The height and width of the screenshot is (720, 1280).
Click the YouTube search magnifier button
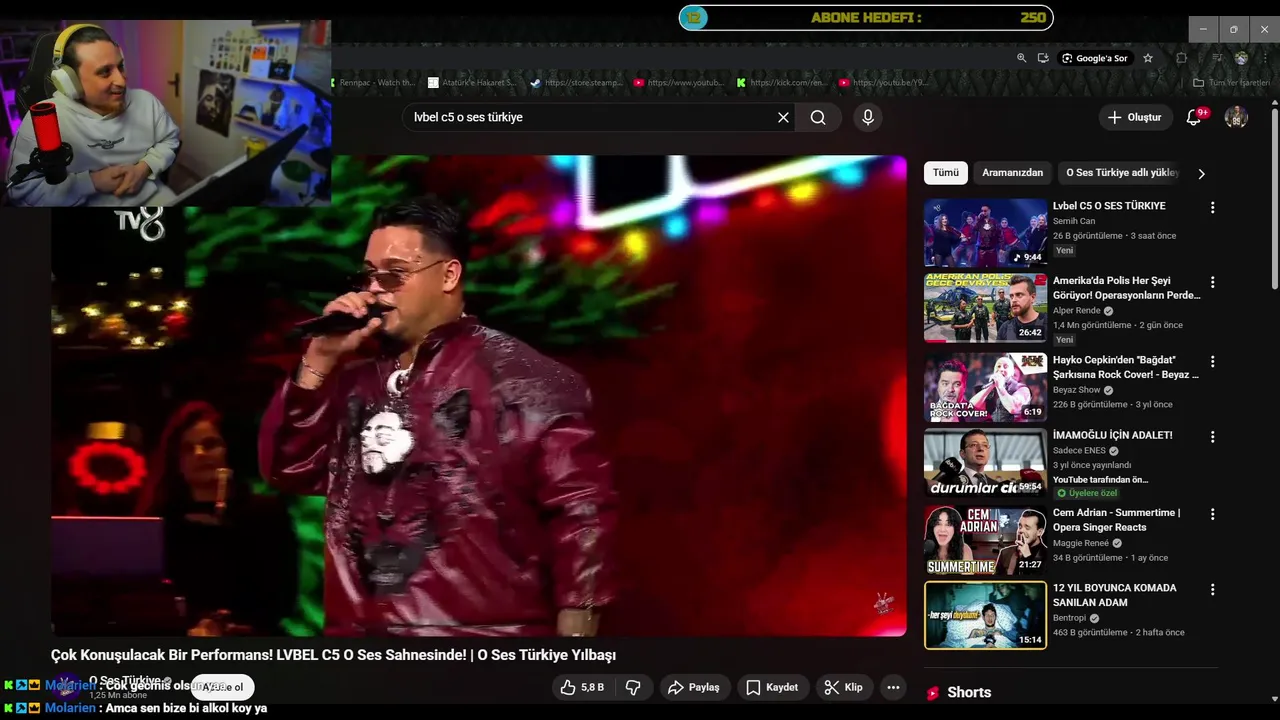point(818,117)
